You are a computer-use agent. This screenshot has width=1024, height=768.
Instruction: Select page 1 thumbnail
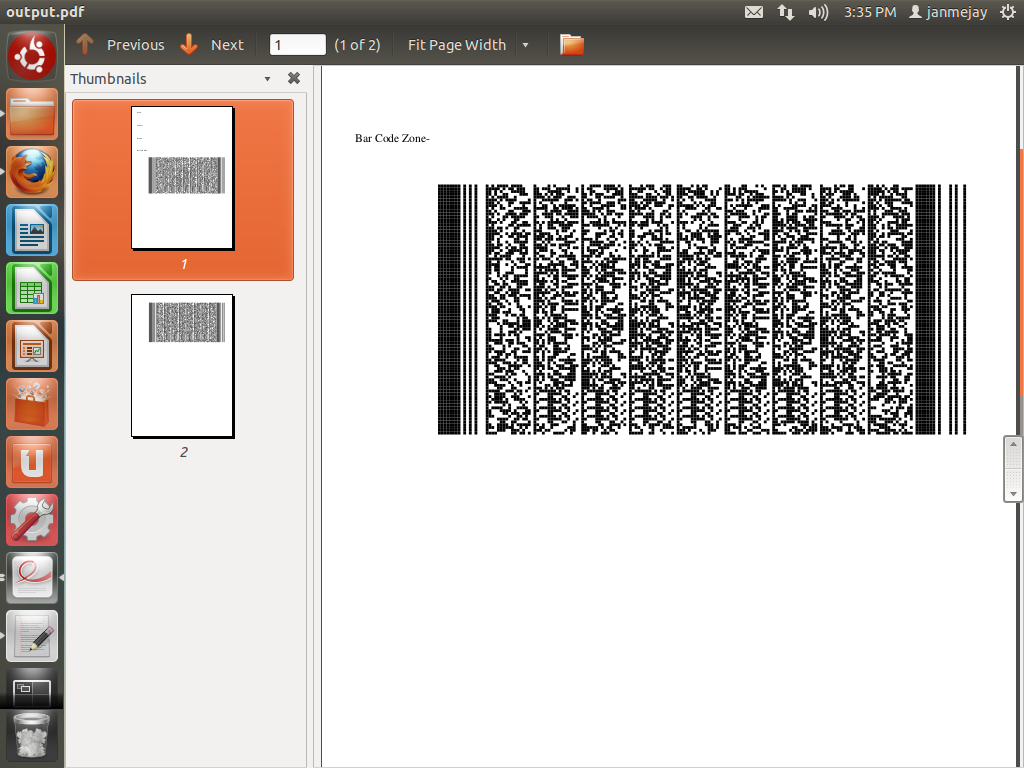point(182,178)
